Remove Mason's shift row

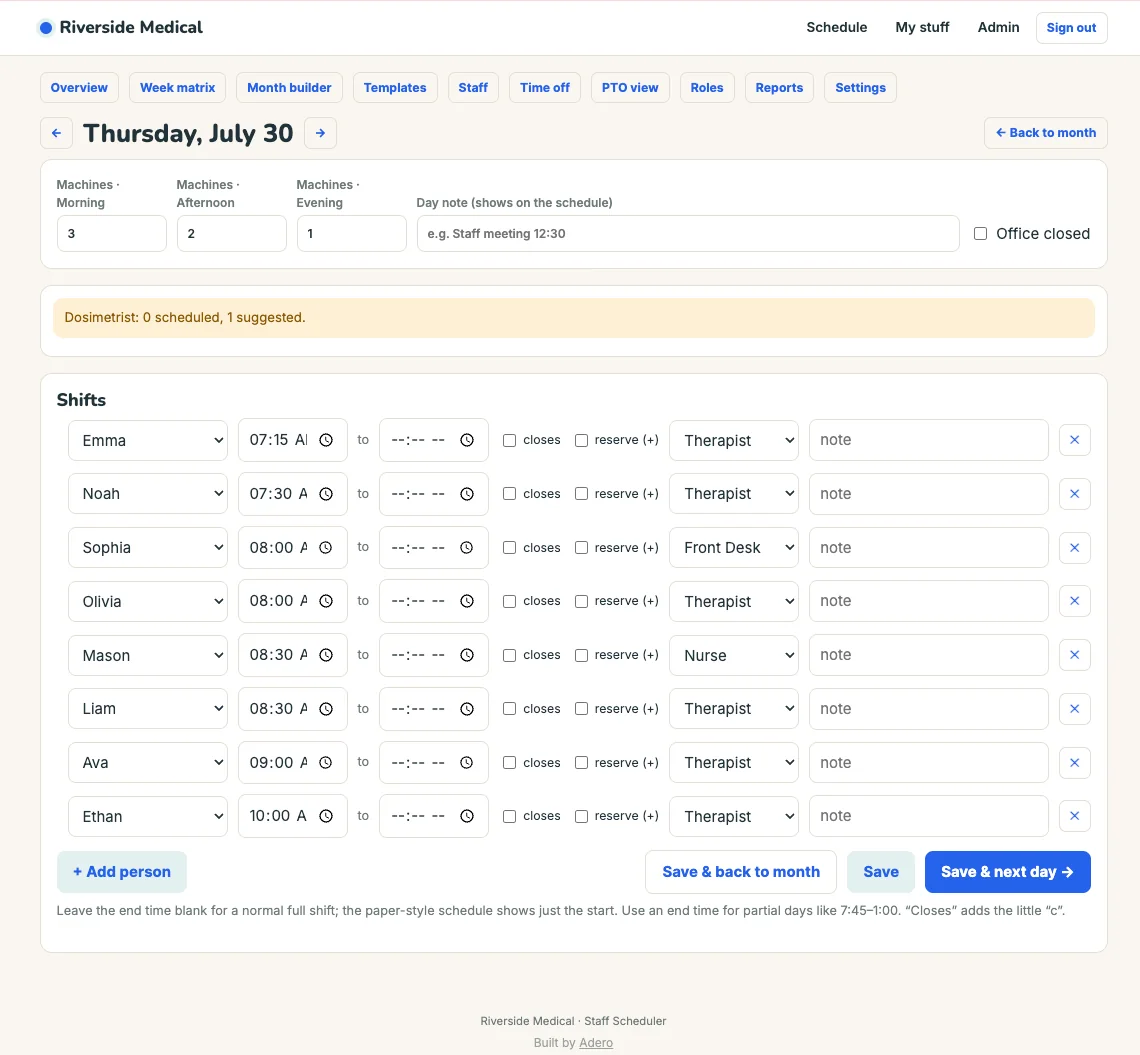1075,655
